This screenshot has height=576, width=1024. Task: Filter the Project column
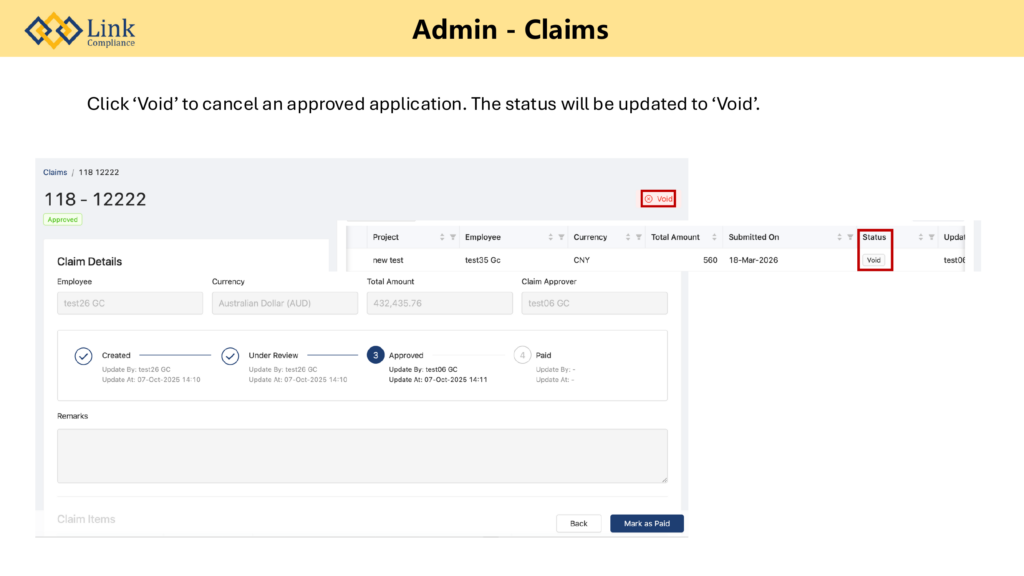(453, 237)
